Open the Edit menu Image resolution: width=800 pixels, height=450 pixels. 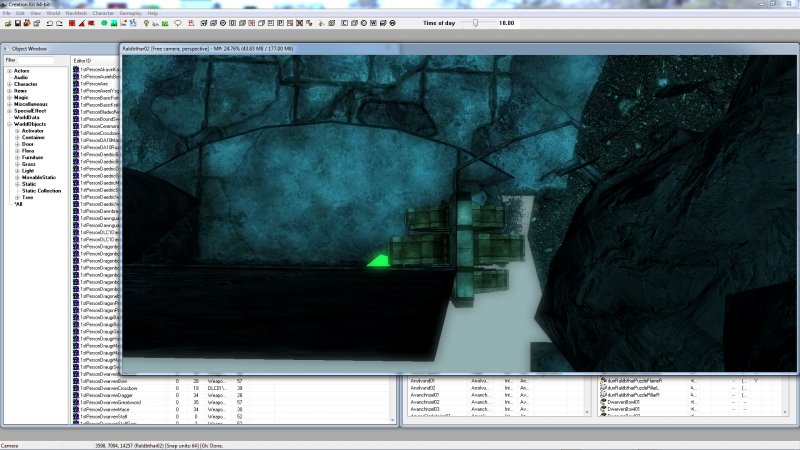(20, 13)
